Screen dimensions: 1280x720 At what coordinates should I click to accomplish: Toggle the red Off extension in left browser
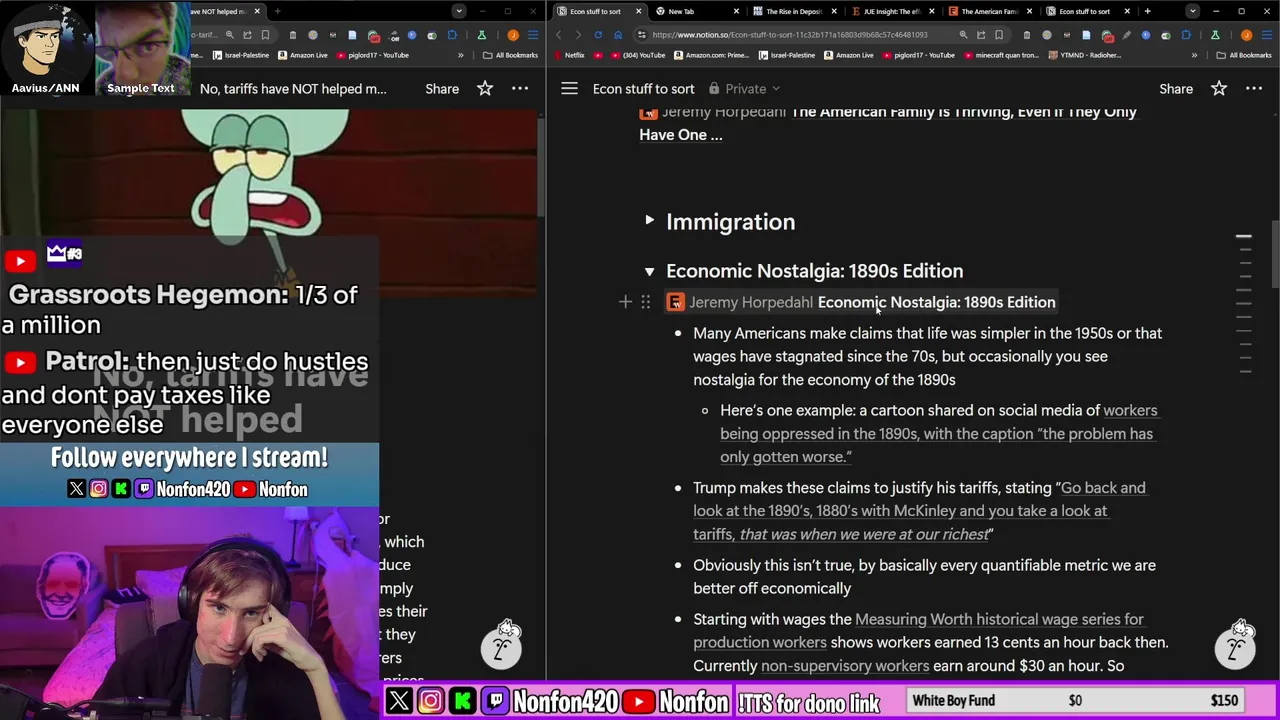374,36
